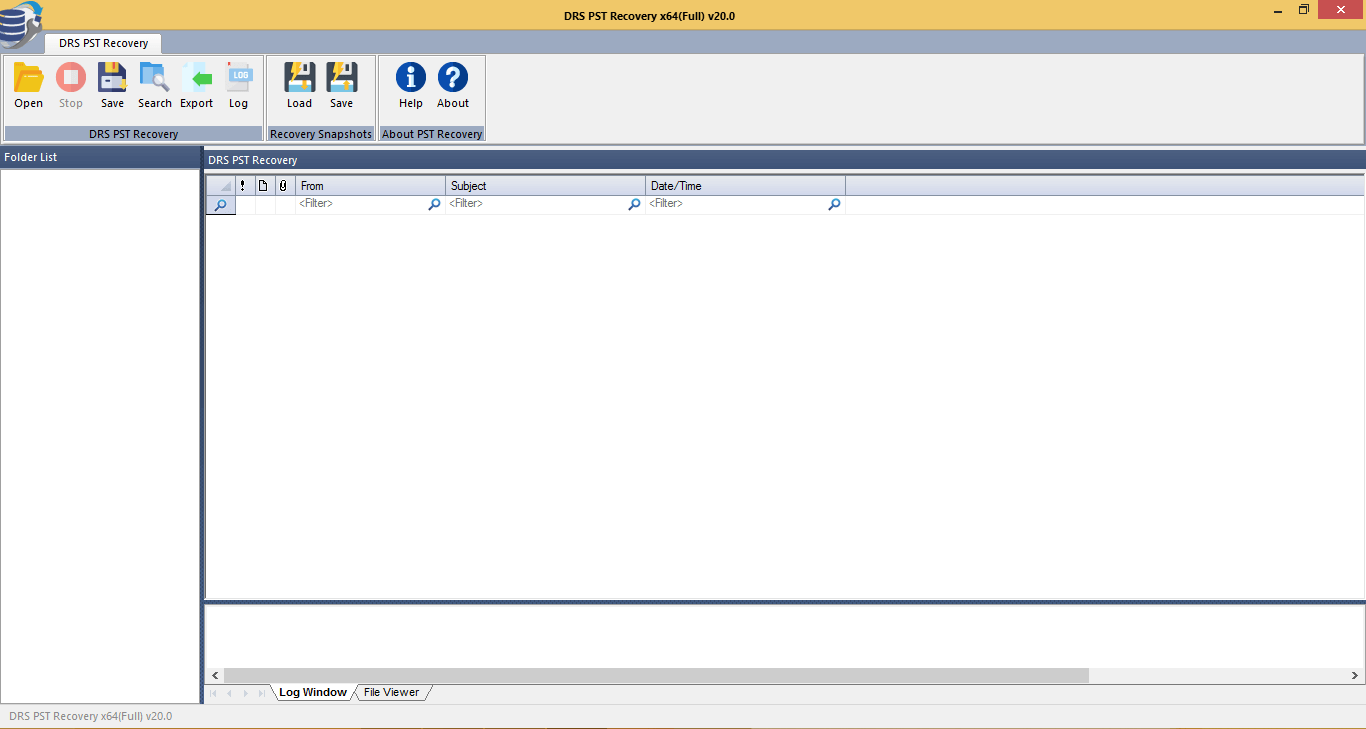1366x729 pixels.
Task: Click the application database logo icon
Action: point(20,25)
